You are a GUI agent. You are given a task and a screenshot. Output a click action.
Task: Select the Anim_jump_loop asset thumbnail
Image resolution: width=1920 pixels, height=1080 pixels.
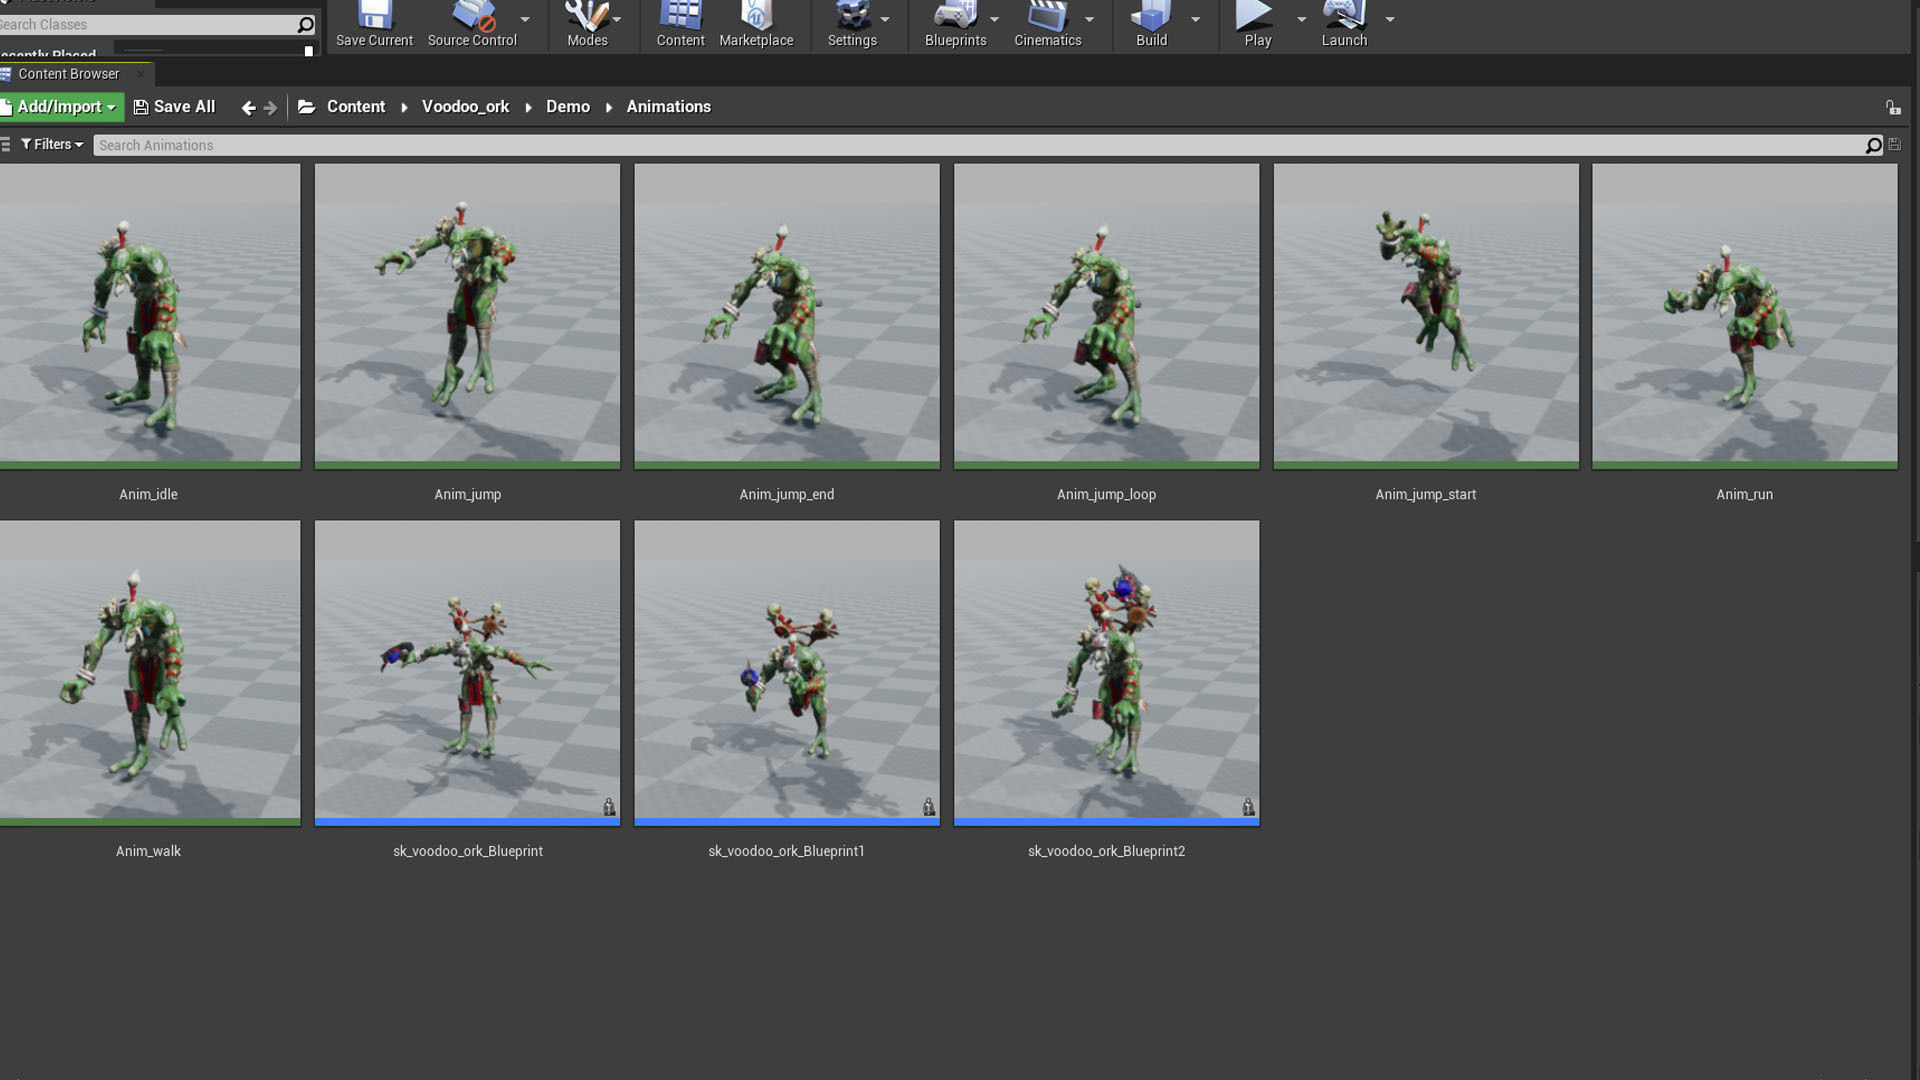[x=1106, y=316]
